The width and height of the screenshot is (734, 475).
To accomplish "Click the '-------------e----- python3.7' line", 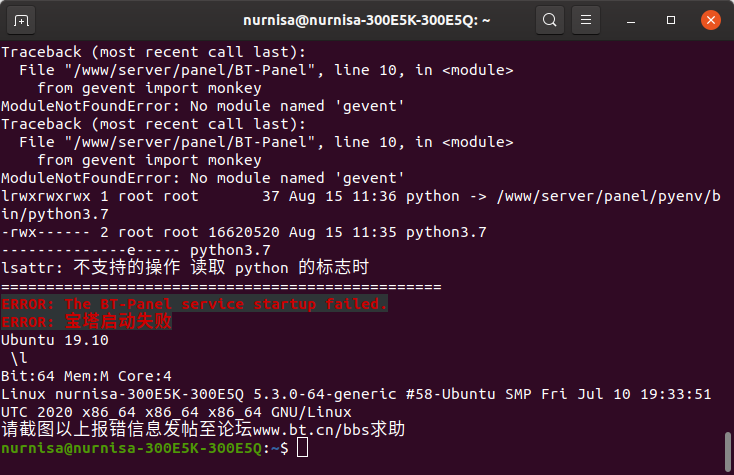I will coord(136,250).
